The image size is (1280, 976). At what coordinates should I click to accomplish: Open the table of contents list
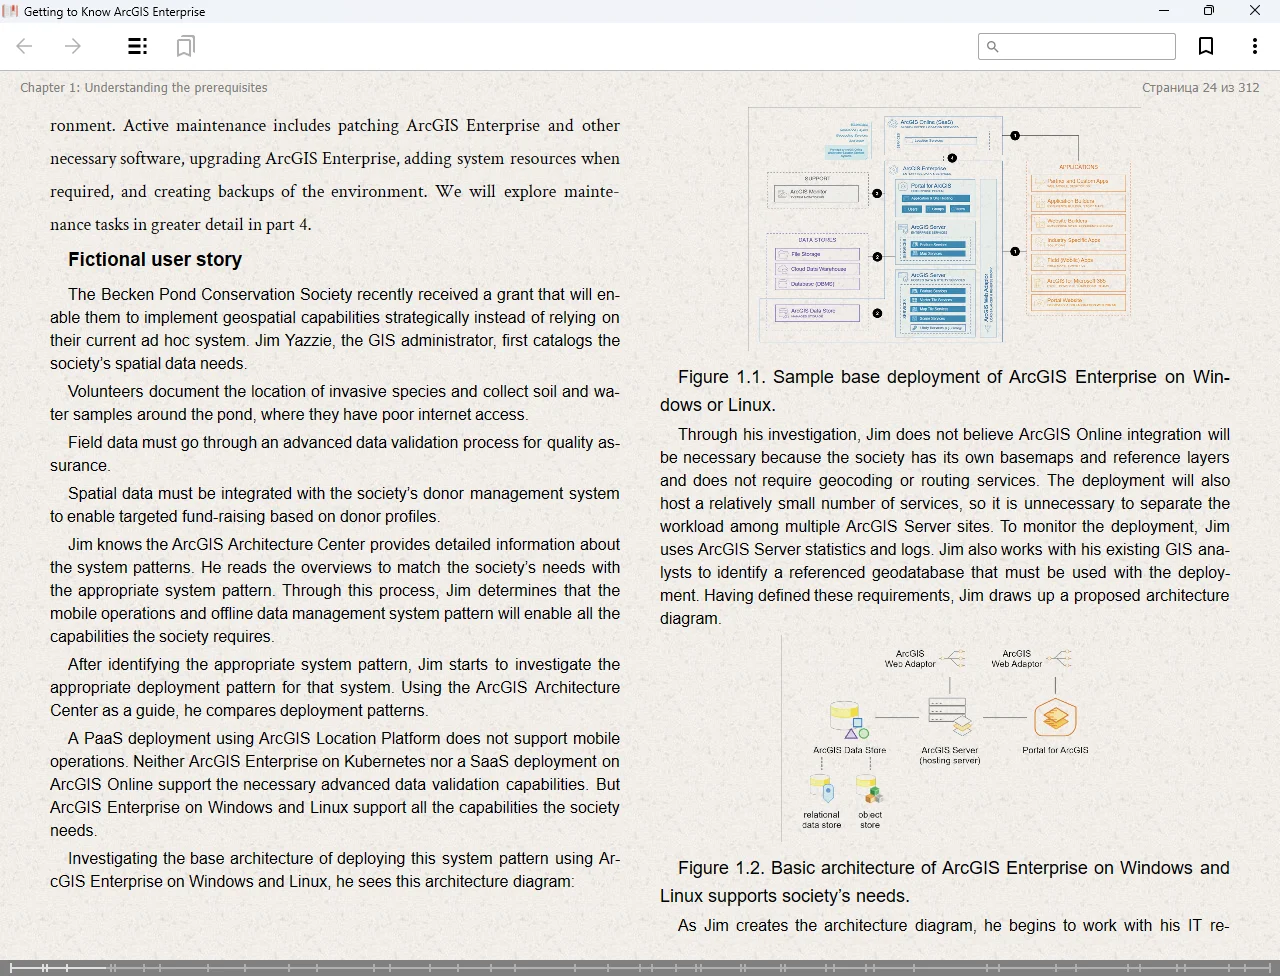tap(138, 46)
